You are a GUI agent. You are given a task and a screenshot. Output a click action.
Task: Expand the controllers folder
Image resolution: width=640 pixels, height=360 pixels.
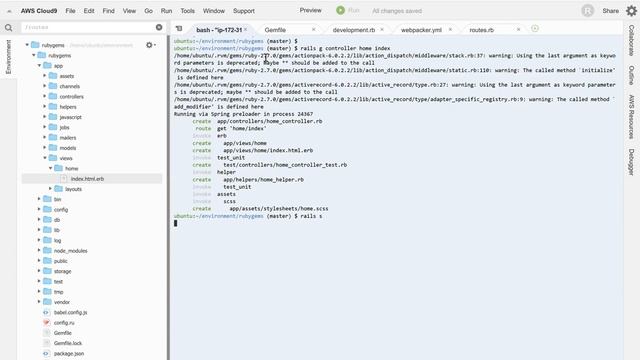45,96
